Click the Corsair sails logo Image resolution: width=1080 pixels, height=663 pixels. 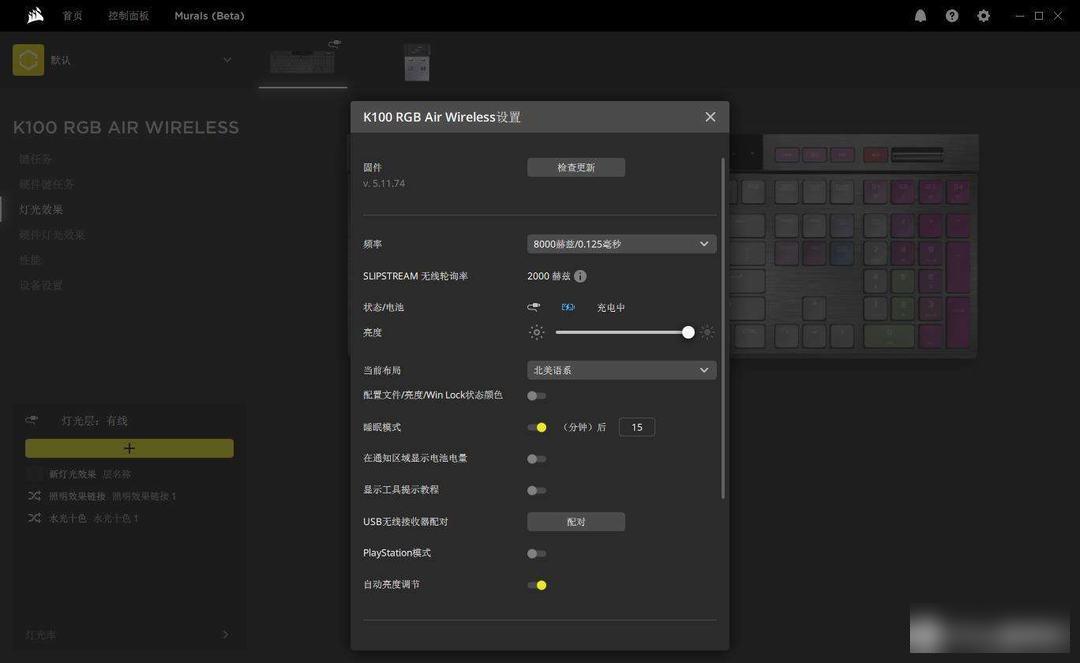[x=35, y=15]
